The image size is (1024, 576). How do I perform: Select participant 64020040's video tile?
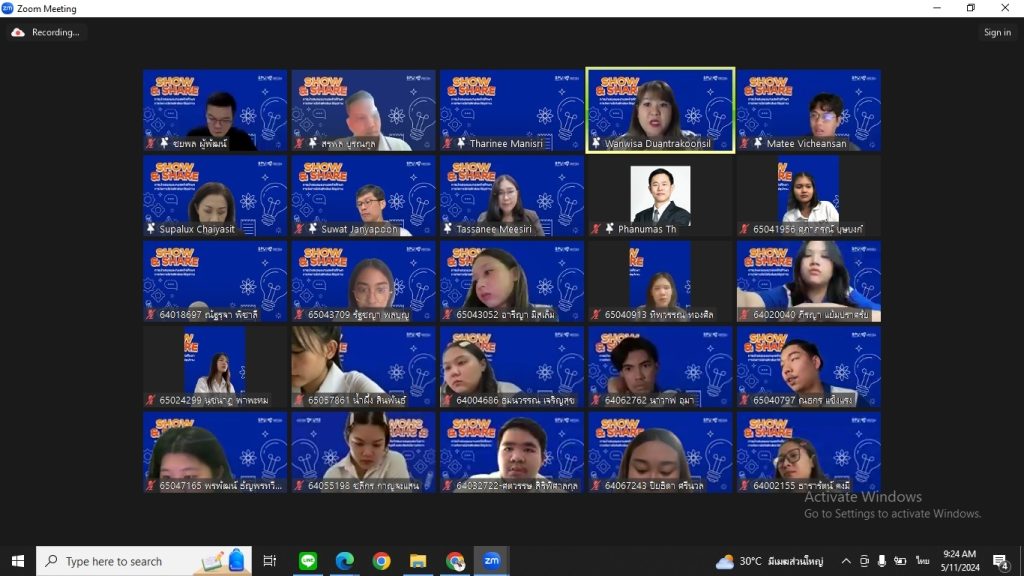tap(808, 281)
